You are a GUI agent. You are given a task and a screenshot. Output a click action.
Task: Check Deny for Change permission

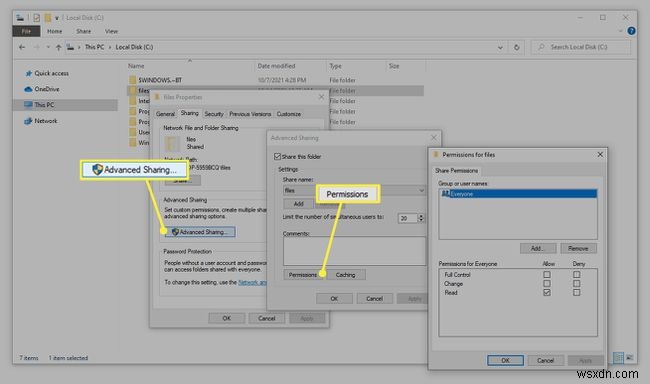(576, 284)
